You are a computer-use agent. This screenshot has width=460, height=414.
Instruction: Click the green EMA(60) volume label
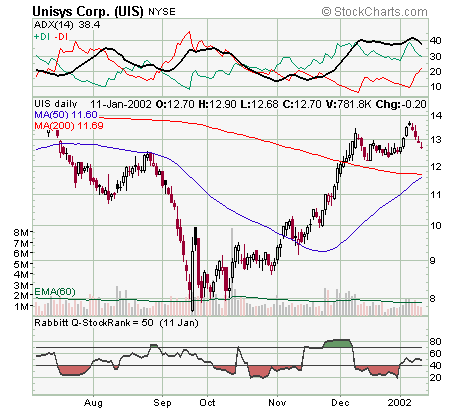tap(55, 292)
